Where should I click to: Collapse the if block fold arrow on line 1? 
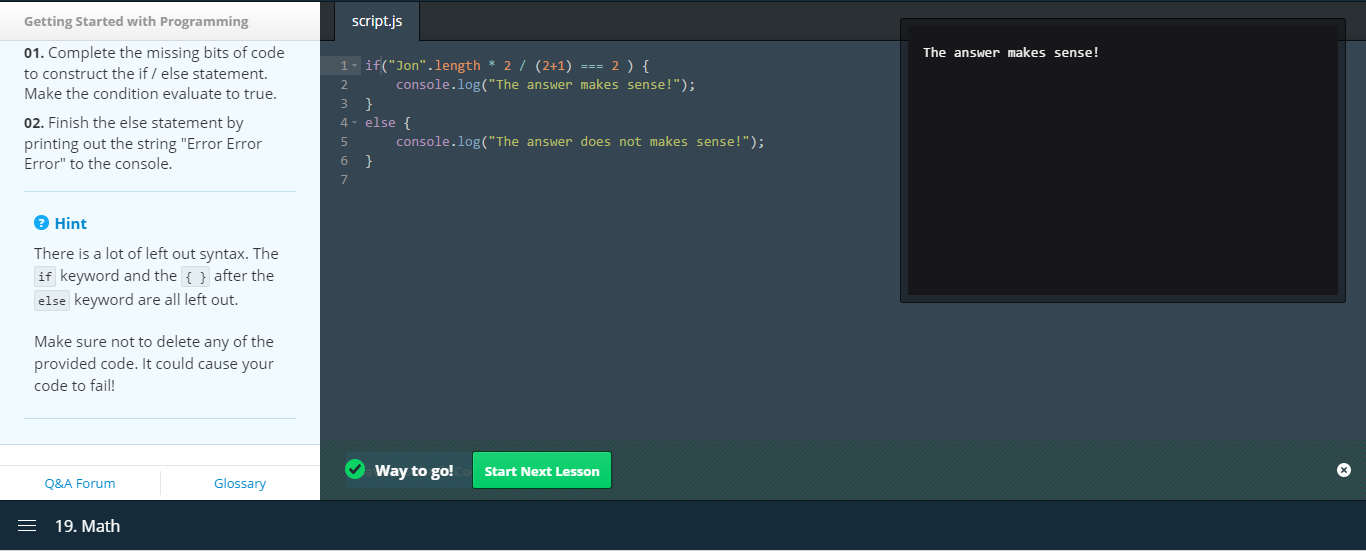pos(356,66)
